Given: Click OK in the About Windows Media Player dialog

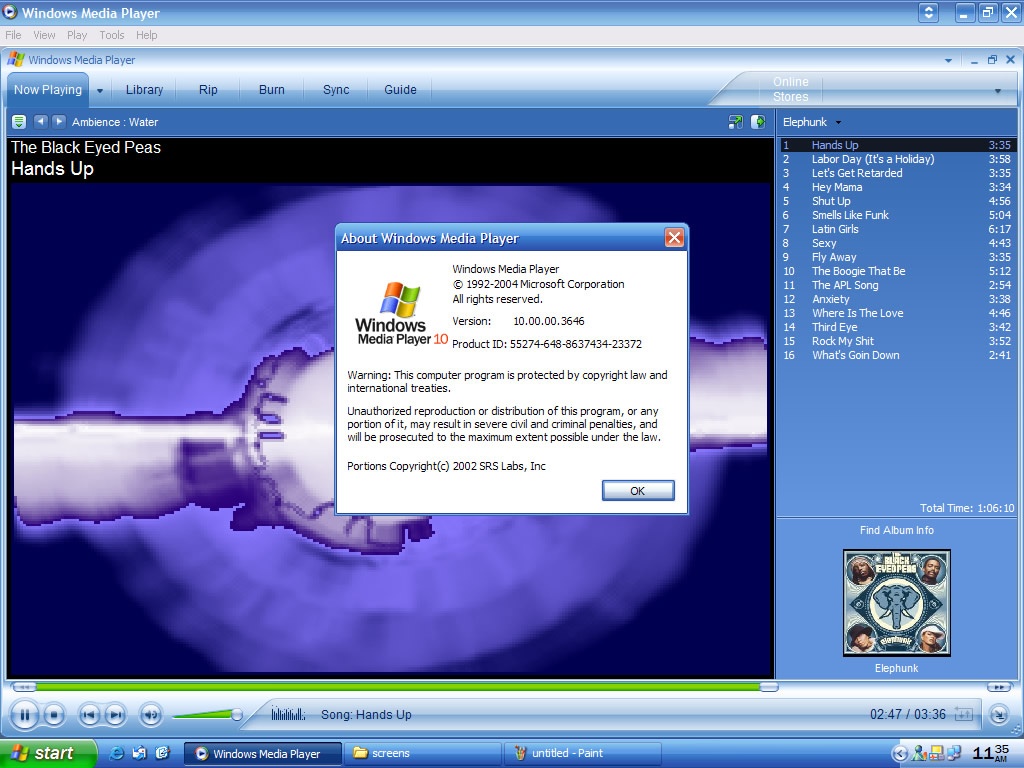Looking at the screenshot, I should (x=638, y=490).
